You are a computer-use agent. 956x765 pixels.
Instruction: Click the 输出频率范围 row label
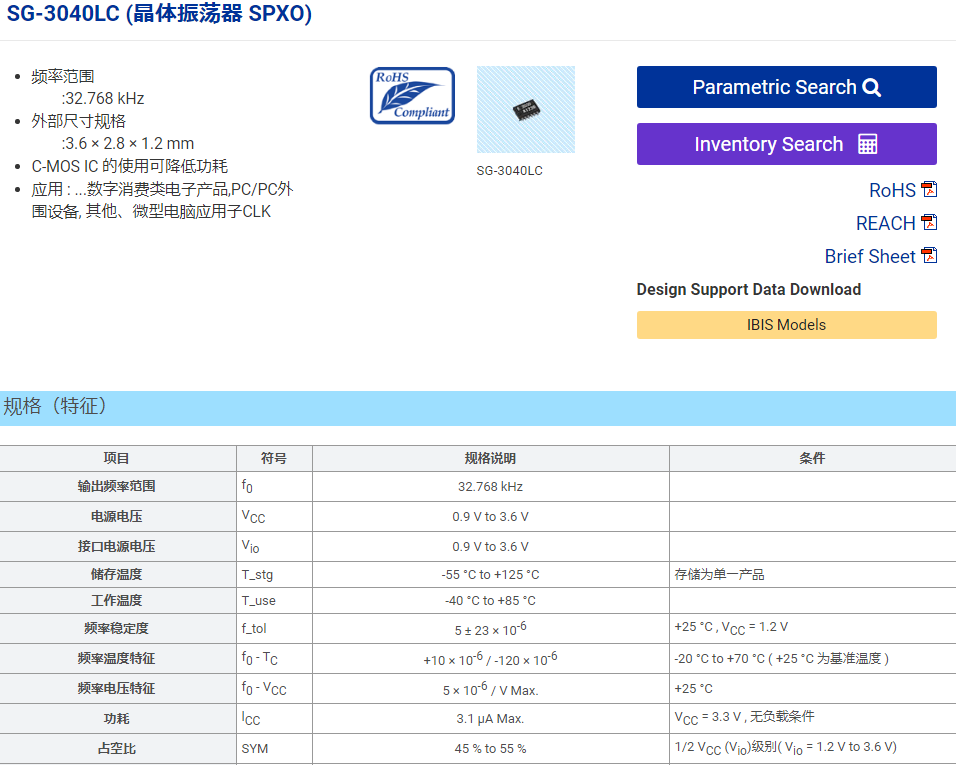(117, 486)
